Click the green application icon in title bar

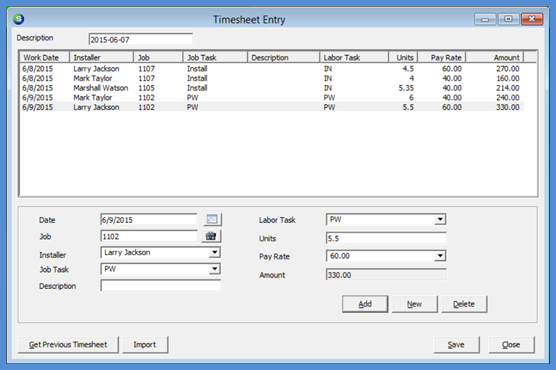(x=19, y=19)
